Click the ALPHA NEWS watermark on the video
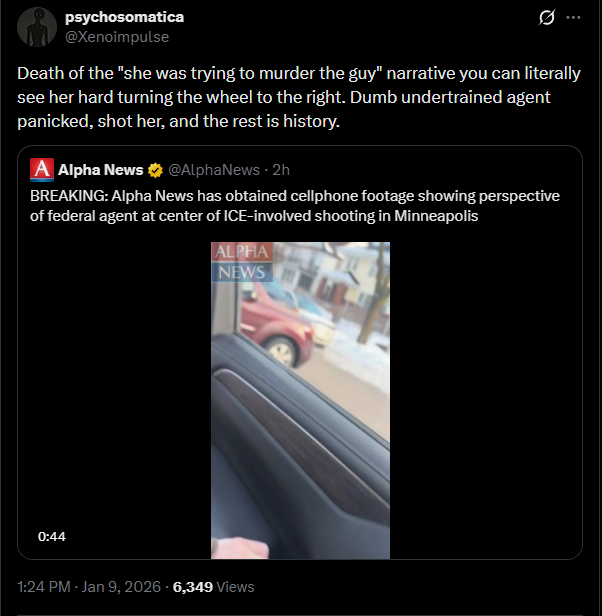 (x=240, y=261)
